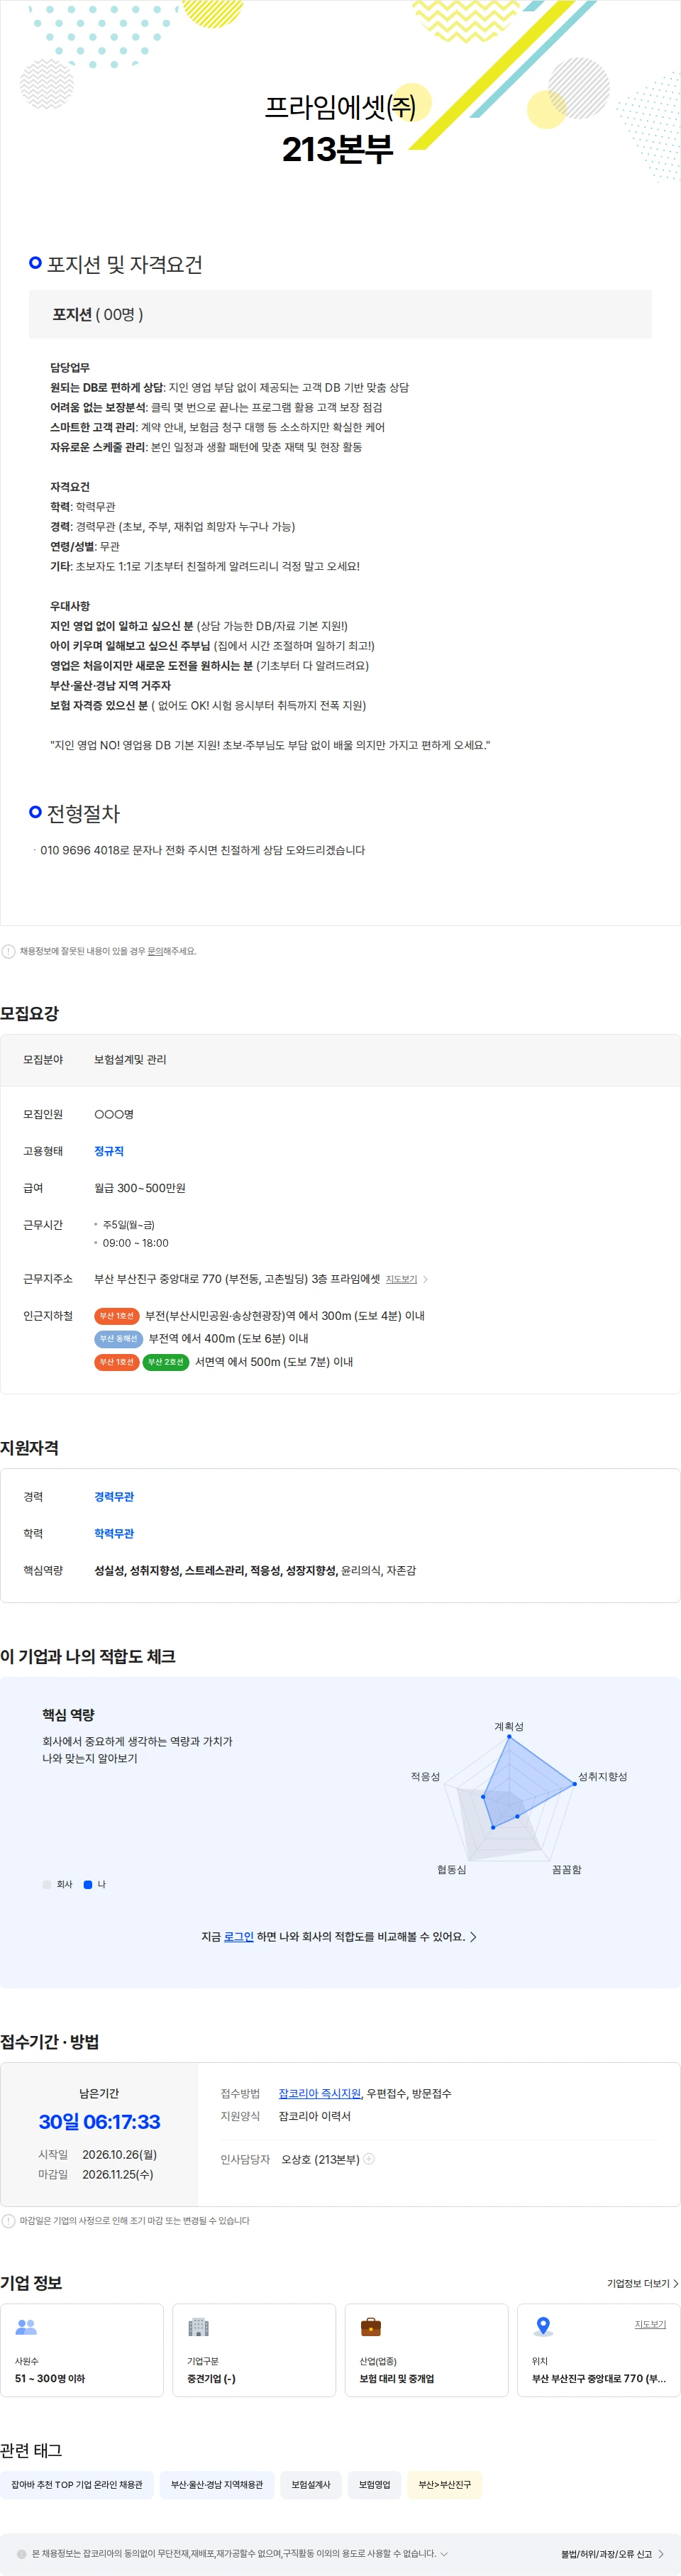This screenshot has height=2576, width=681.
Task: Click the building icon in 기업구분 card
Action: pyautogui.click(x=198, y=2326)
